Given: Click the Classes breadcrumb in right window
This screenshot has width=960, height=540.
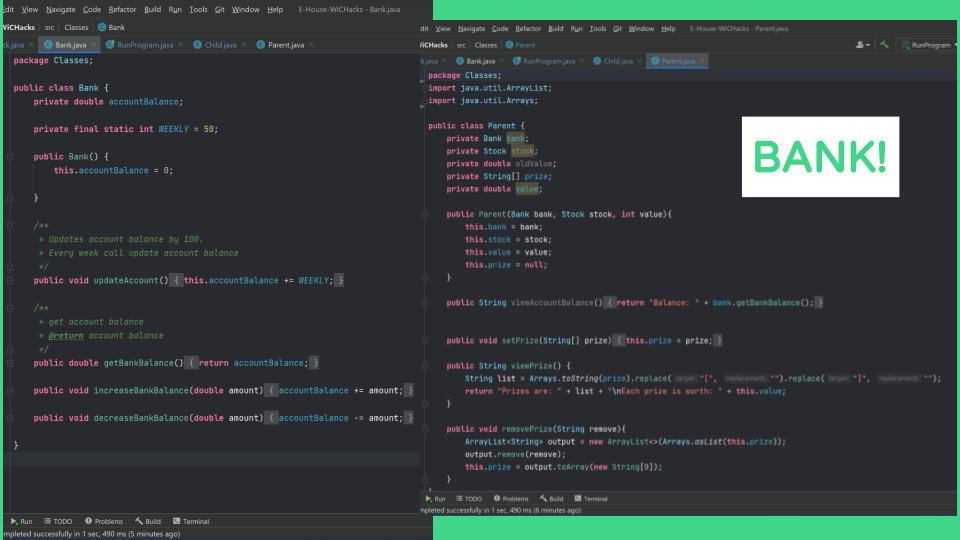Looking at the screenshot, I should point(486,45).
